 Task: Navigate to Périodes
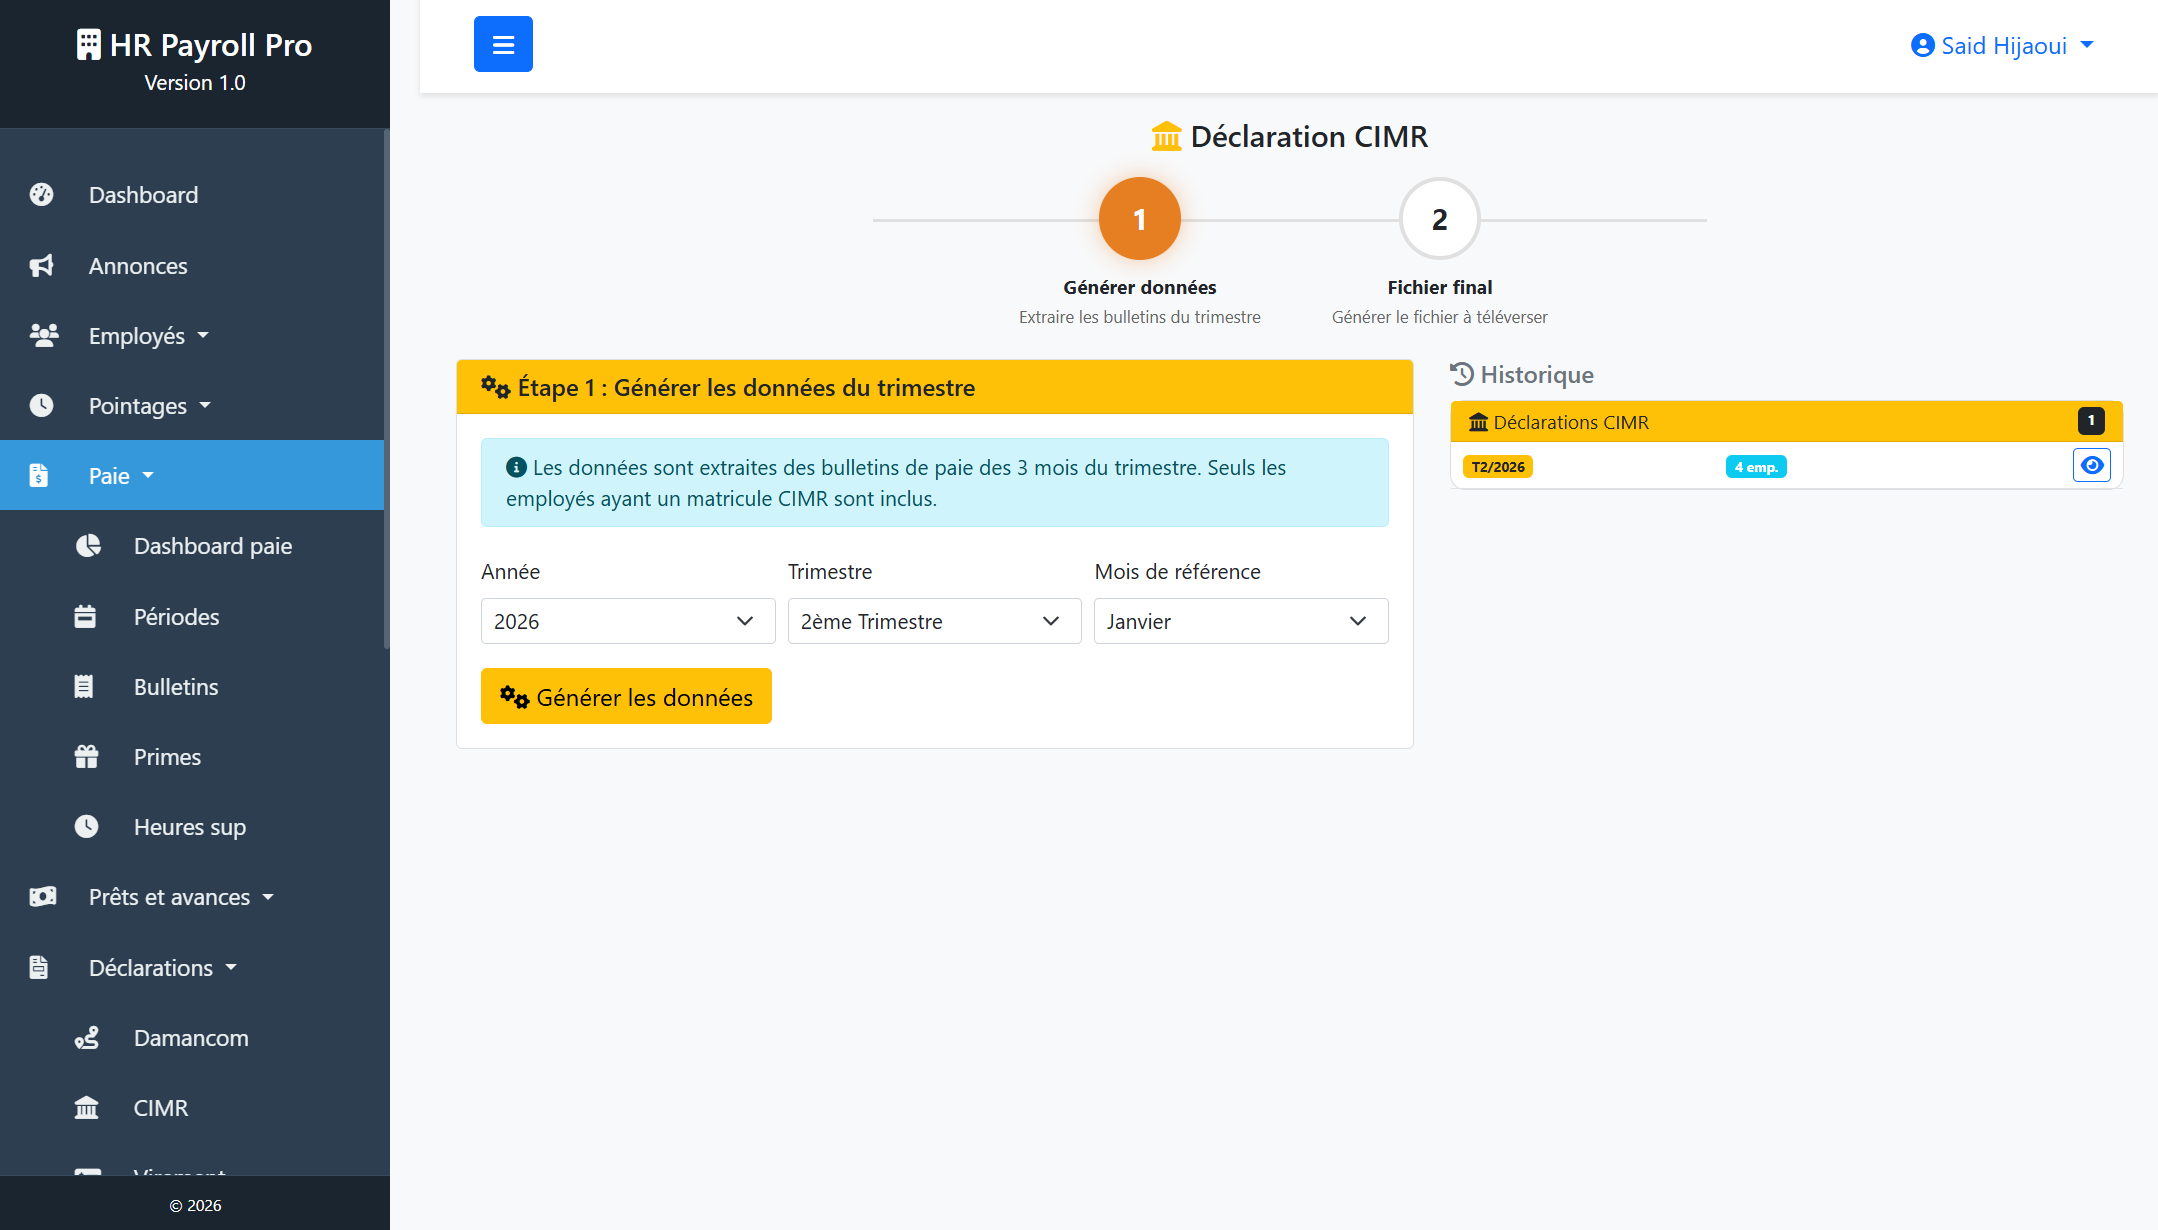click(192, 617)
